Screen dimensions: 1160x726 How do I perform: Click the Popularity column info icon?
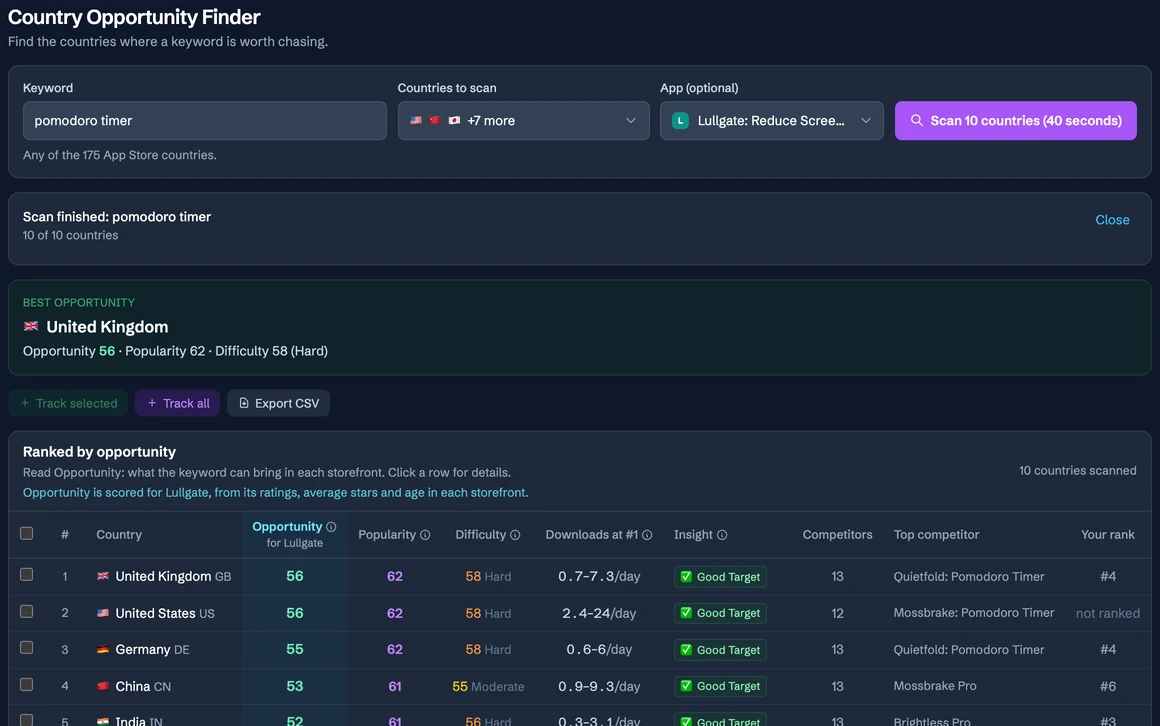[425, 535]
